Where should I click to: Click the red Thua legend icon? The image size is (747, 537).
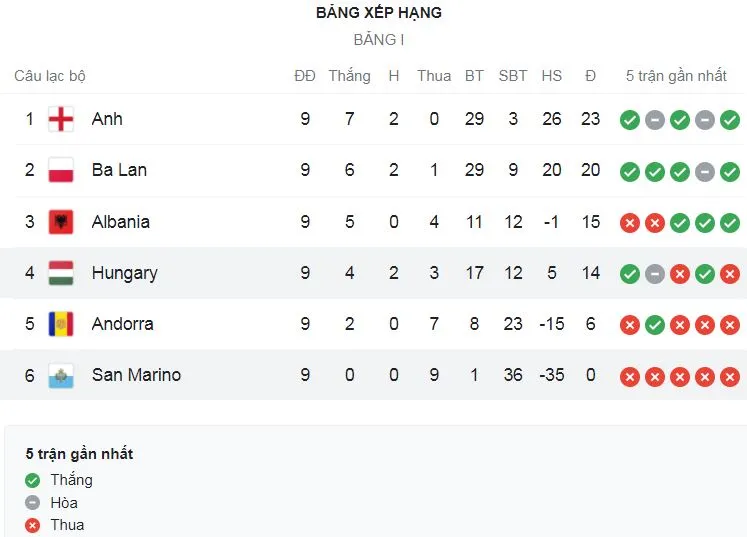pos(33,525)
